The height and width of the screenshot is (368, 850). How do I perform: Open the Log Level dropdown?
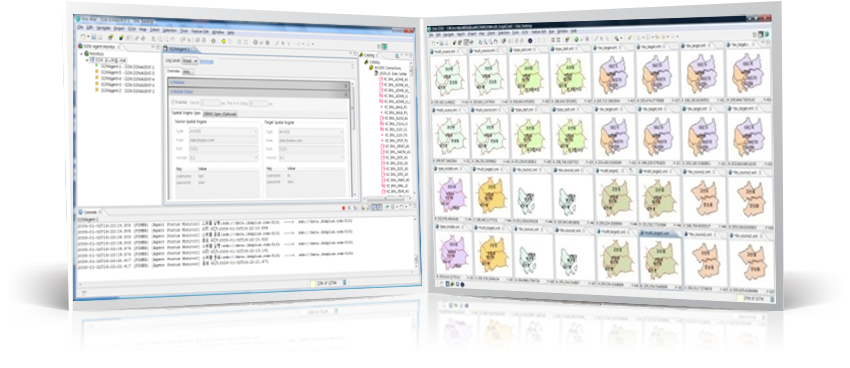click(190, 61)
